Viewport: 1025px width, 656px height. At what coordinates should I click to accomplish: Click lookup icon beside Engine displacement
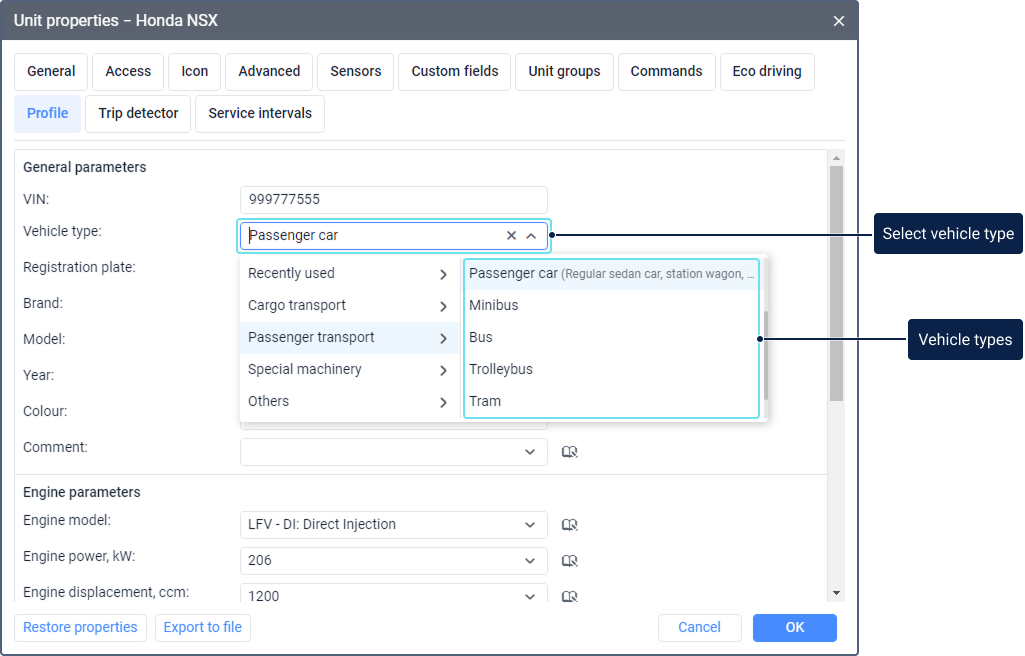tap(570, 597)
